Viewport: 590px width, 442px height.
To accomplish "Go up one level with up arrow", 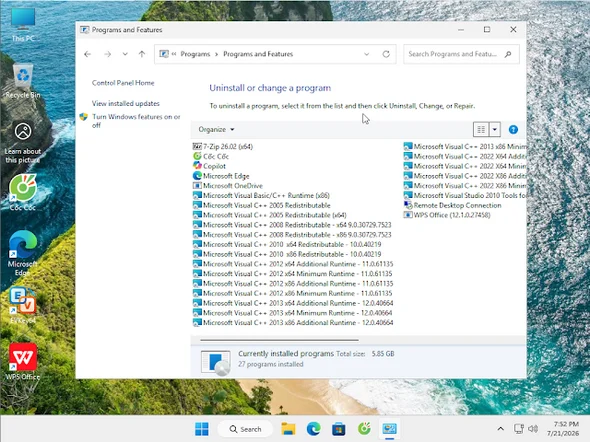I will pyautogui.click(x=142, y=54).
